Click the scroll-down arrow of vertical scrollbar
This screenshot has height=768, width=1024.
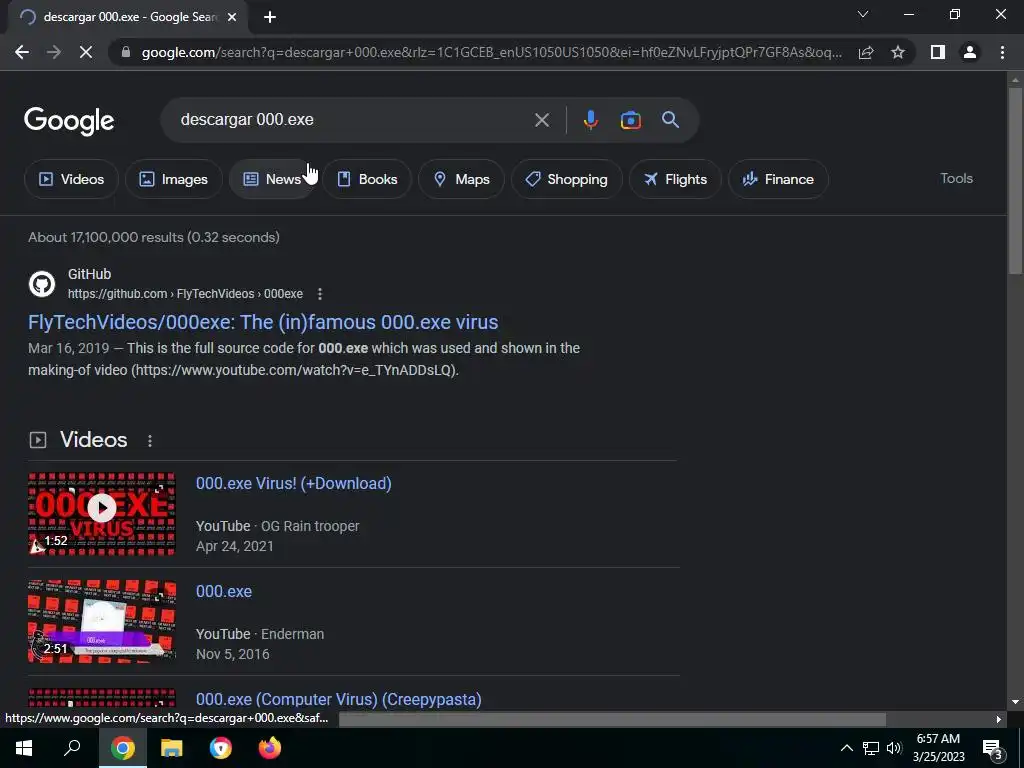(x=1015, y=703)
